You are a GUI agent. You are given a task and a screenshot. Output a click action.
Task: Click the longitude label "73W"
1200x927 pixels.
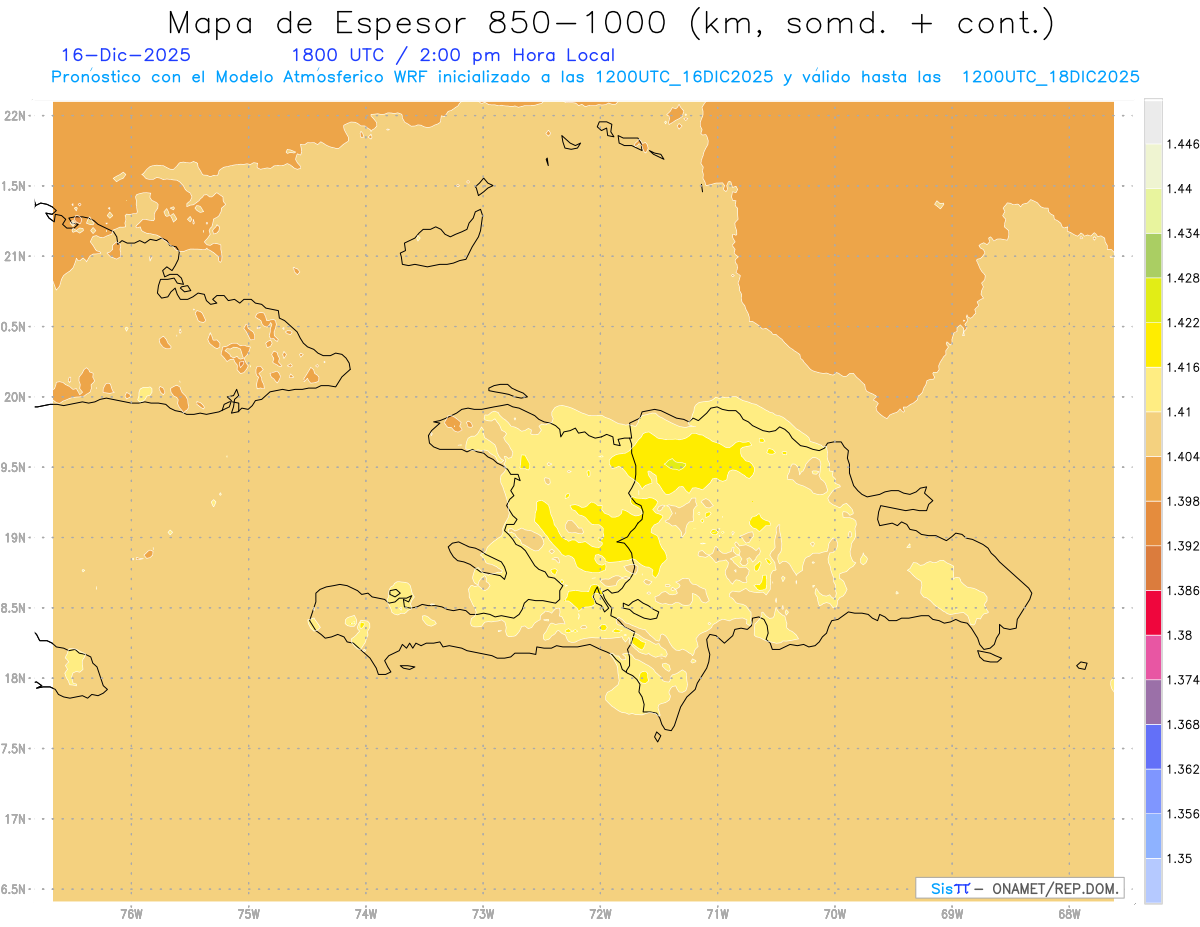click(x=483, y=915)
